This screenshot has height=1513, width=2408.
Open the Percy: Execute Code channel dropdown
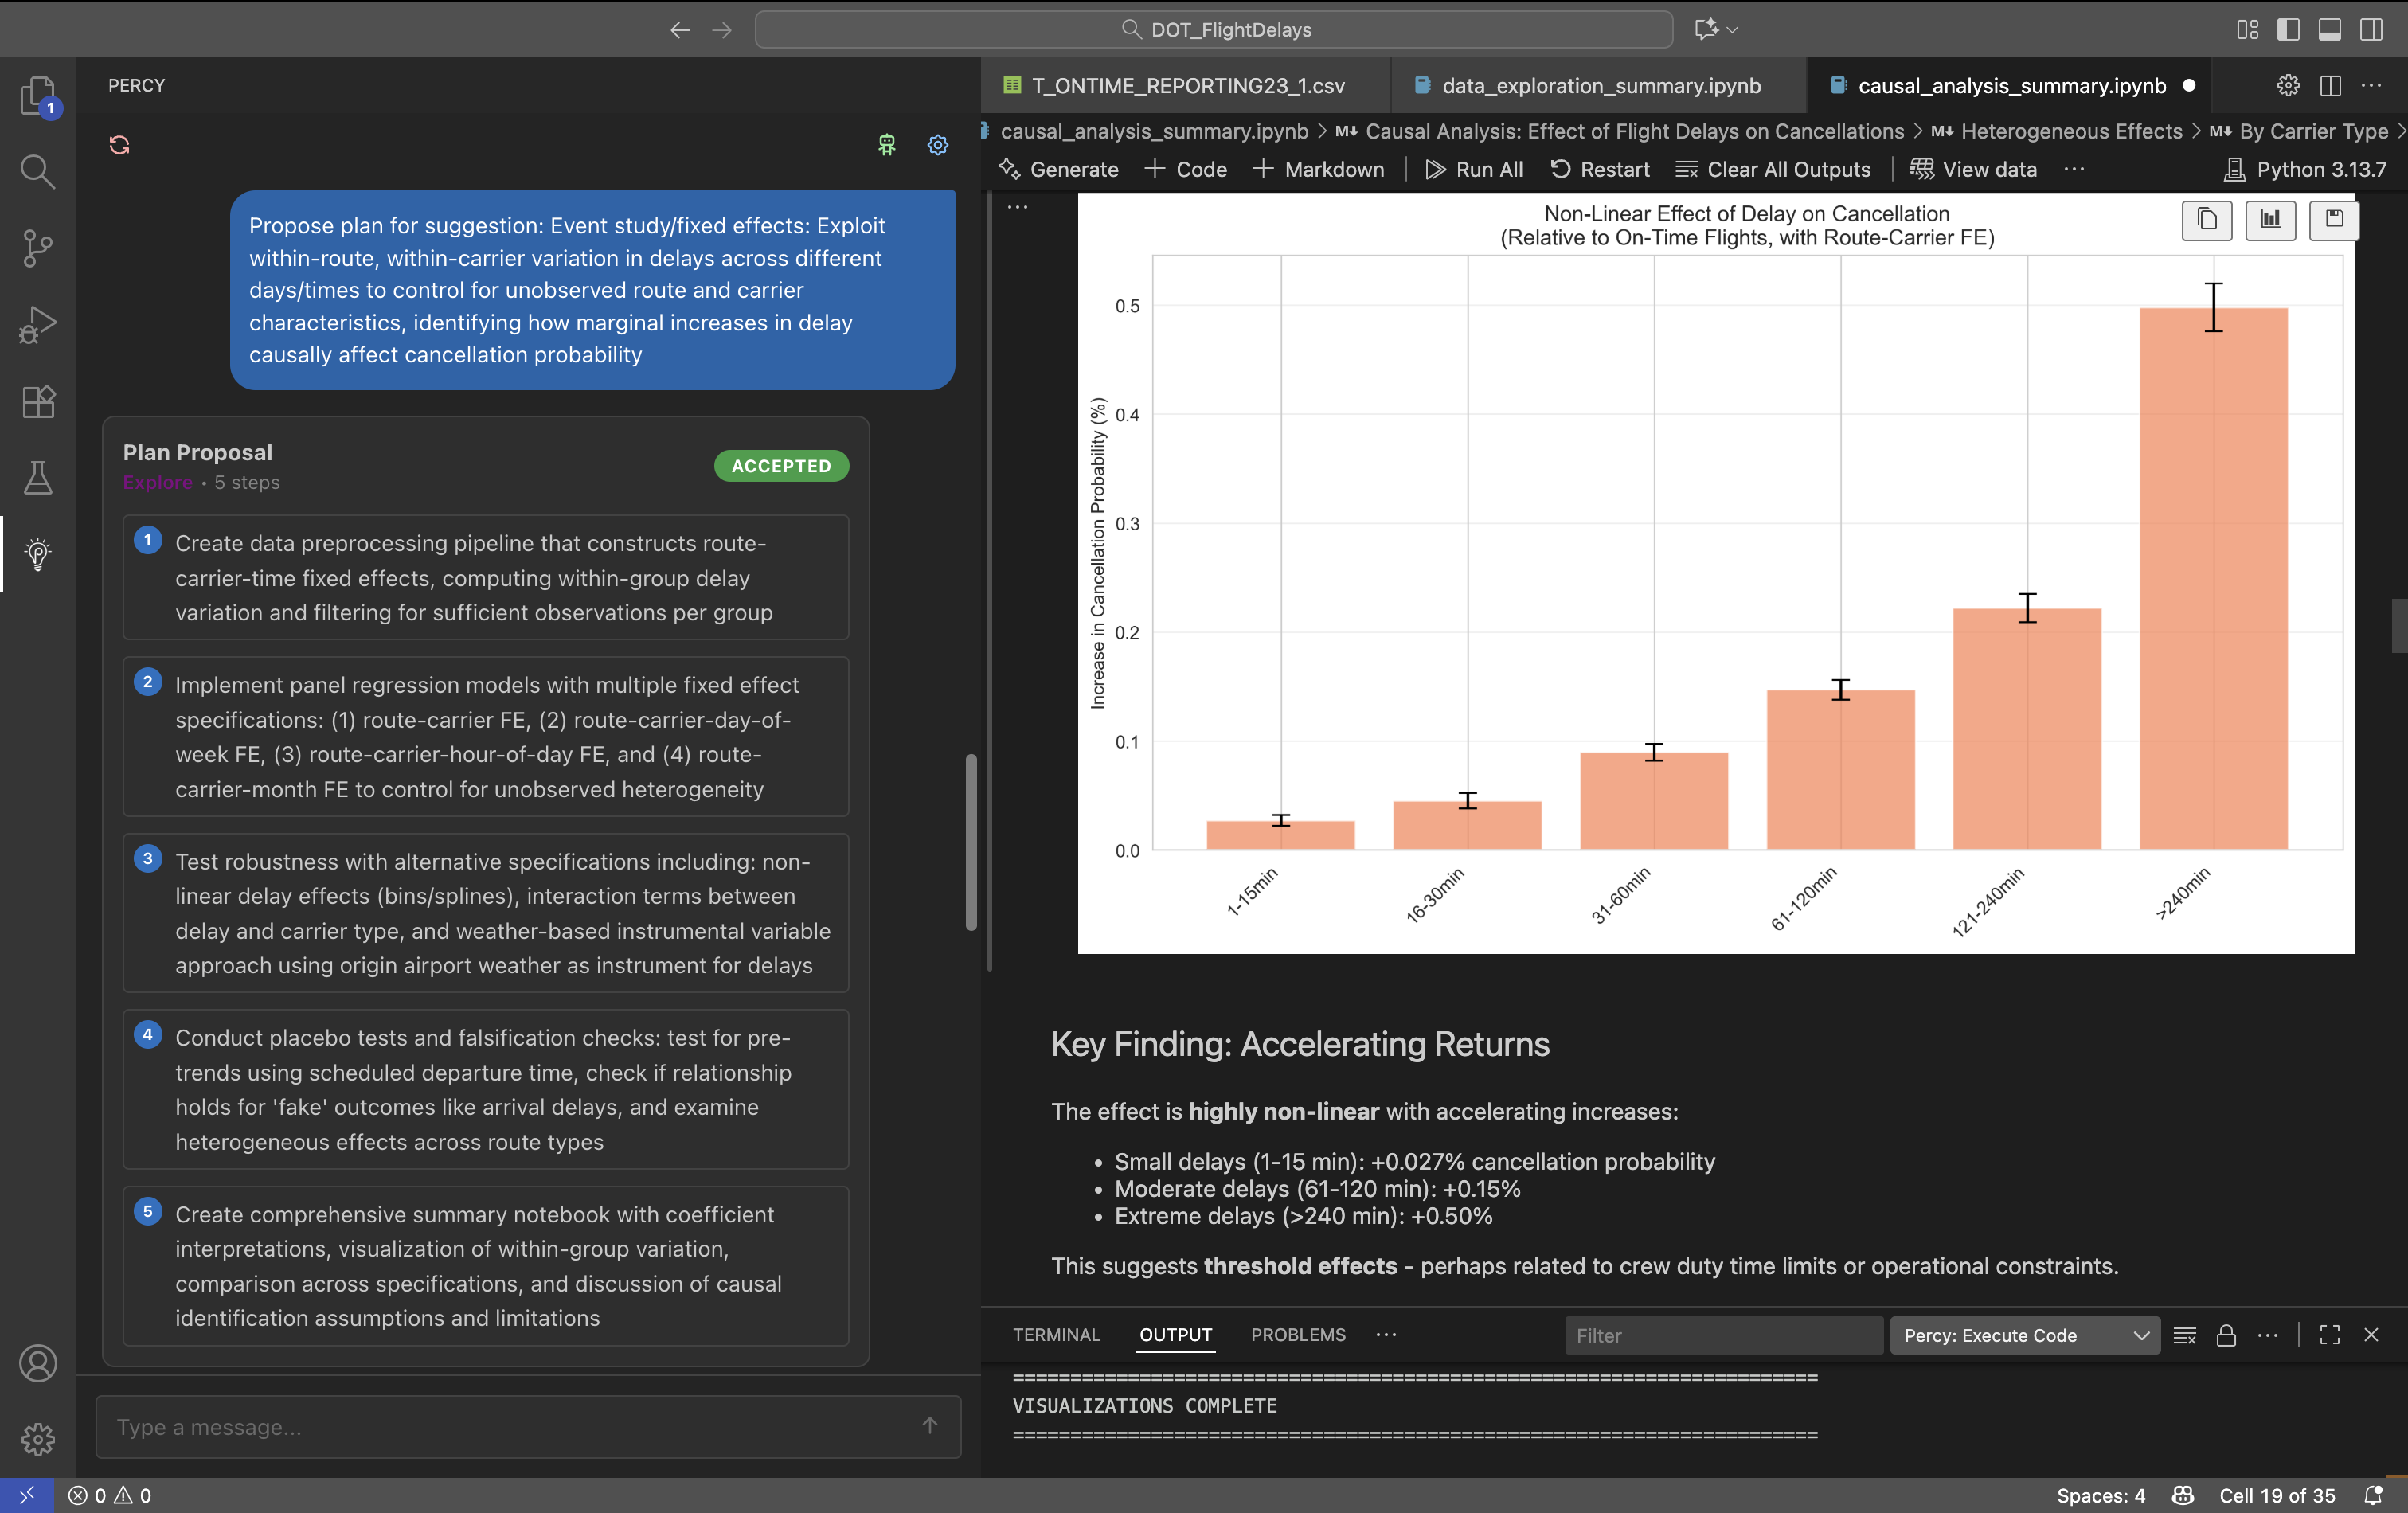pos(2025,1335)
